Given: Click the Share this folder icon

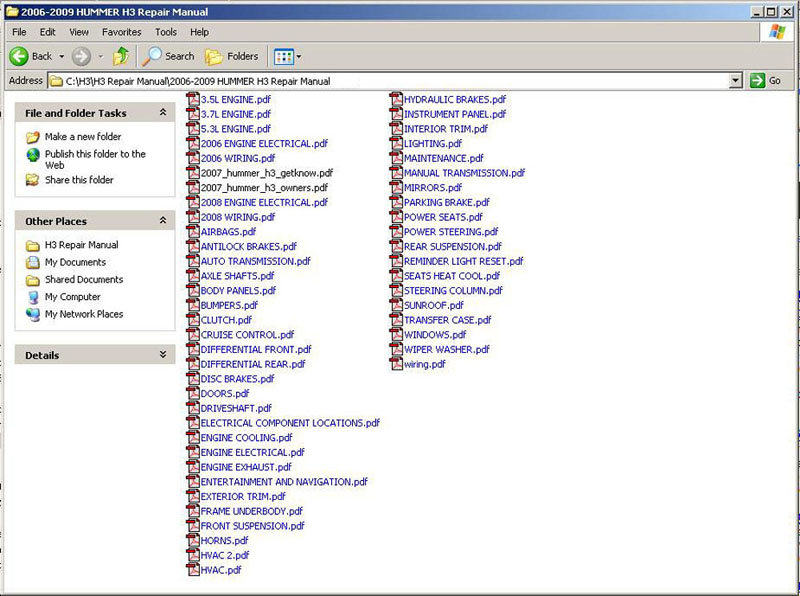Looking at the screenshot, I should pyautogui.click(x=33, y=180).
